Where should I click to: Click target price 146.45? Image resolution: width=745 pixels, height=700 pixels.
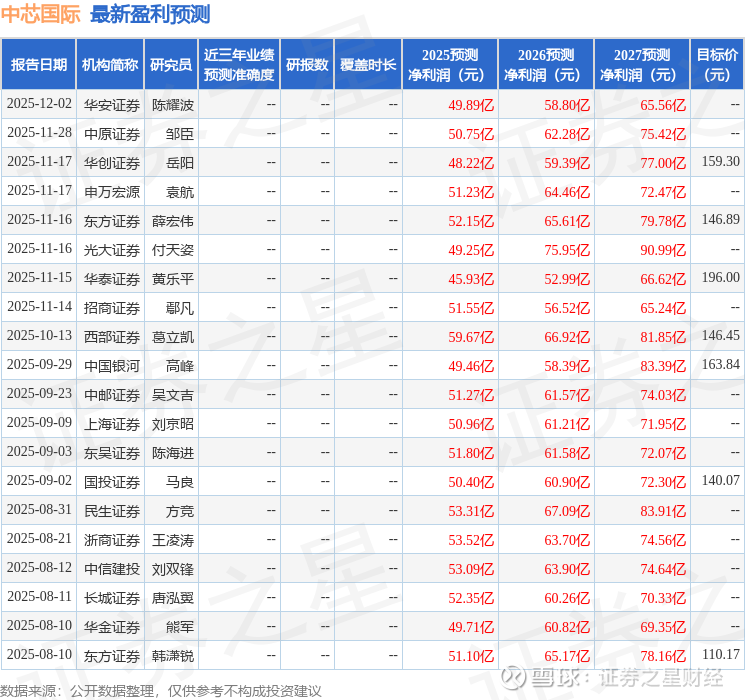pos(721,336)
